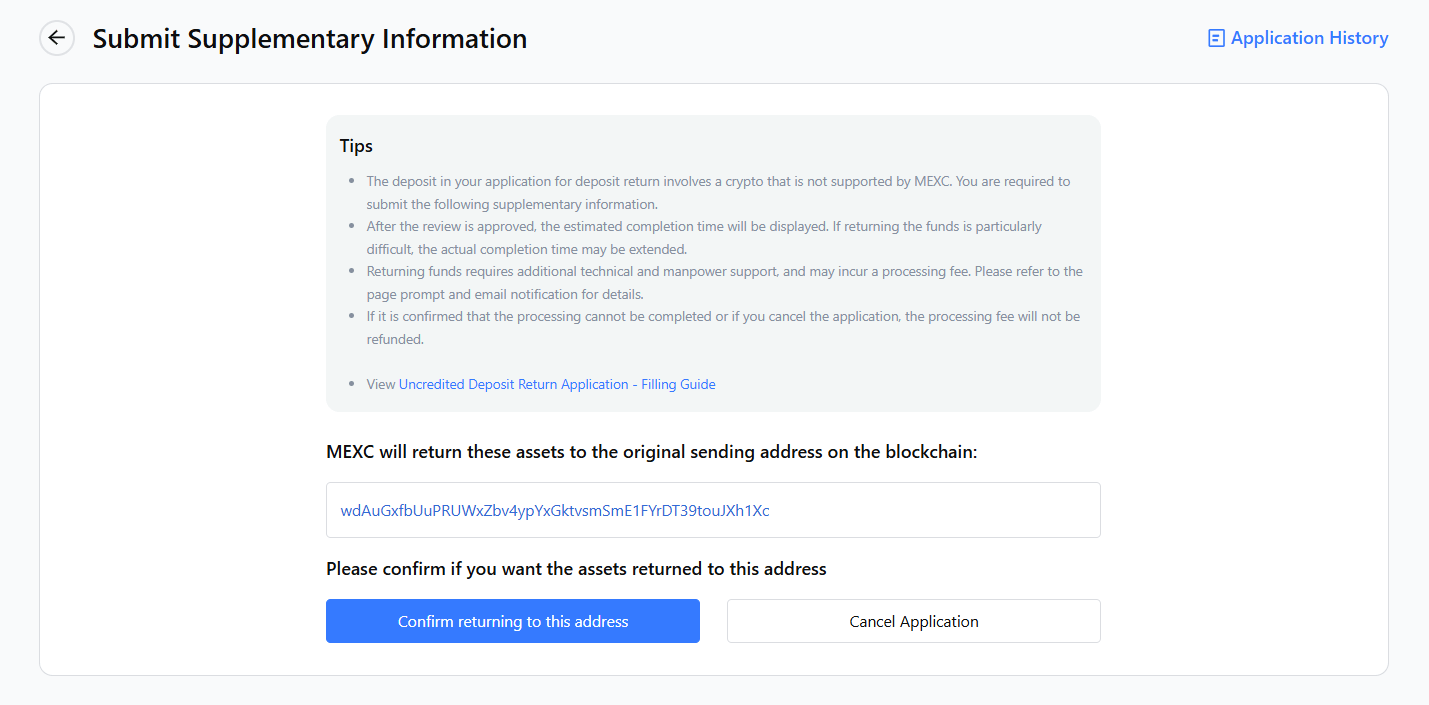Click the wallet address text wdAuGxfb...
This screenshot has height=705, width=1429.
click(x=555, y=510)
